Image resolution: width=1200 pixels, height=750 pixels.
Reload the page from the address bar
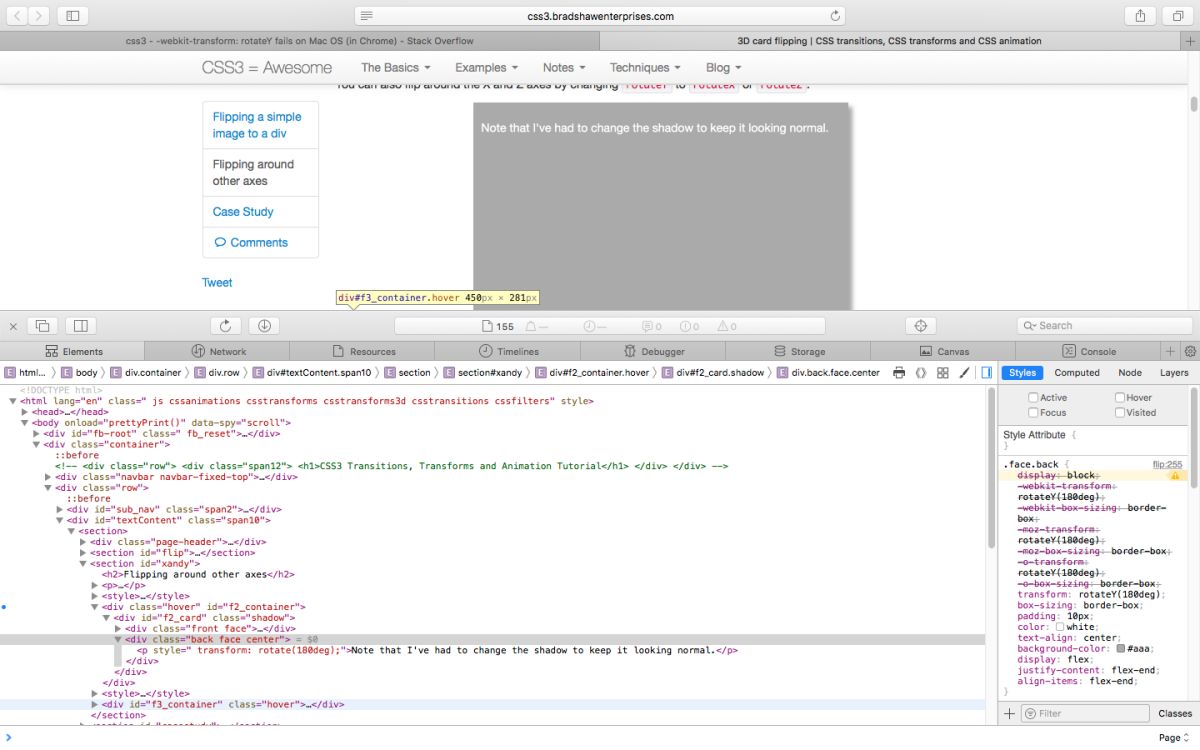835,16
